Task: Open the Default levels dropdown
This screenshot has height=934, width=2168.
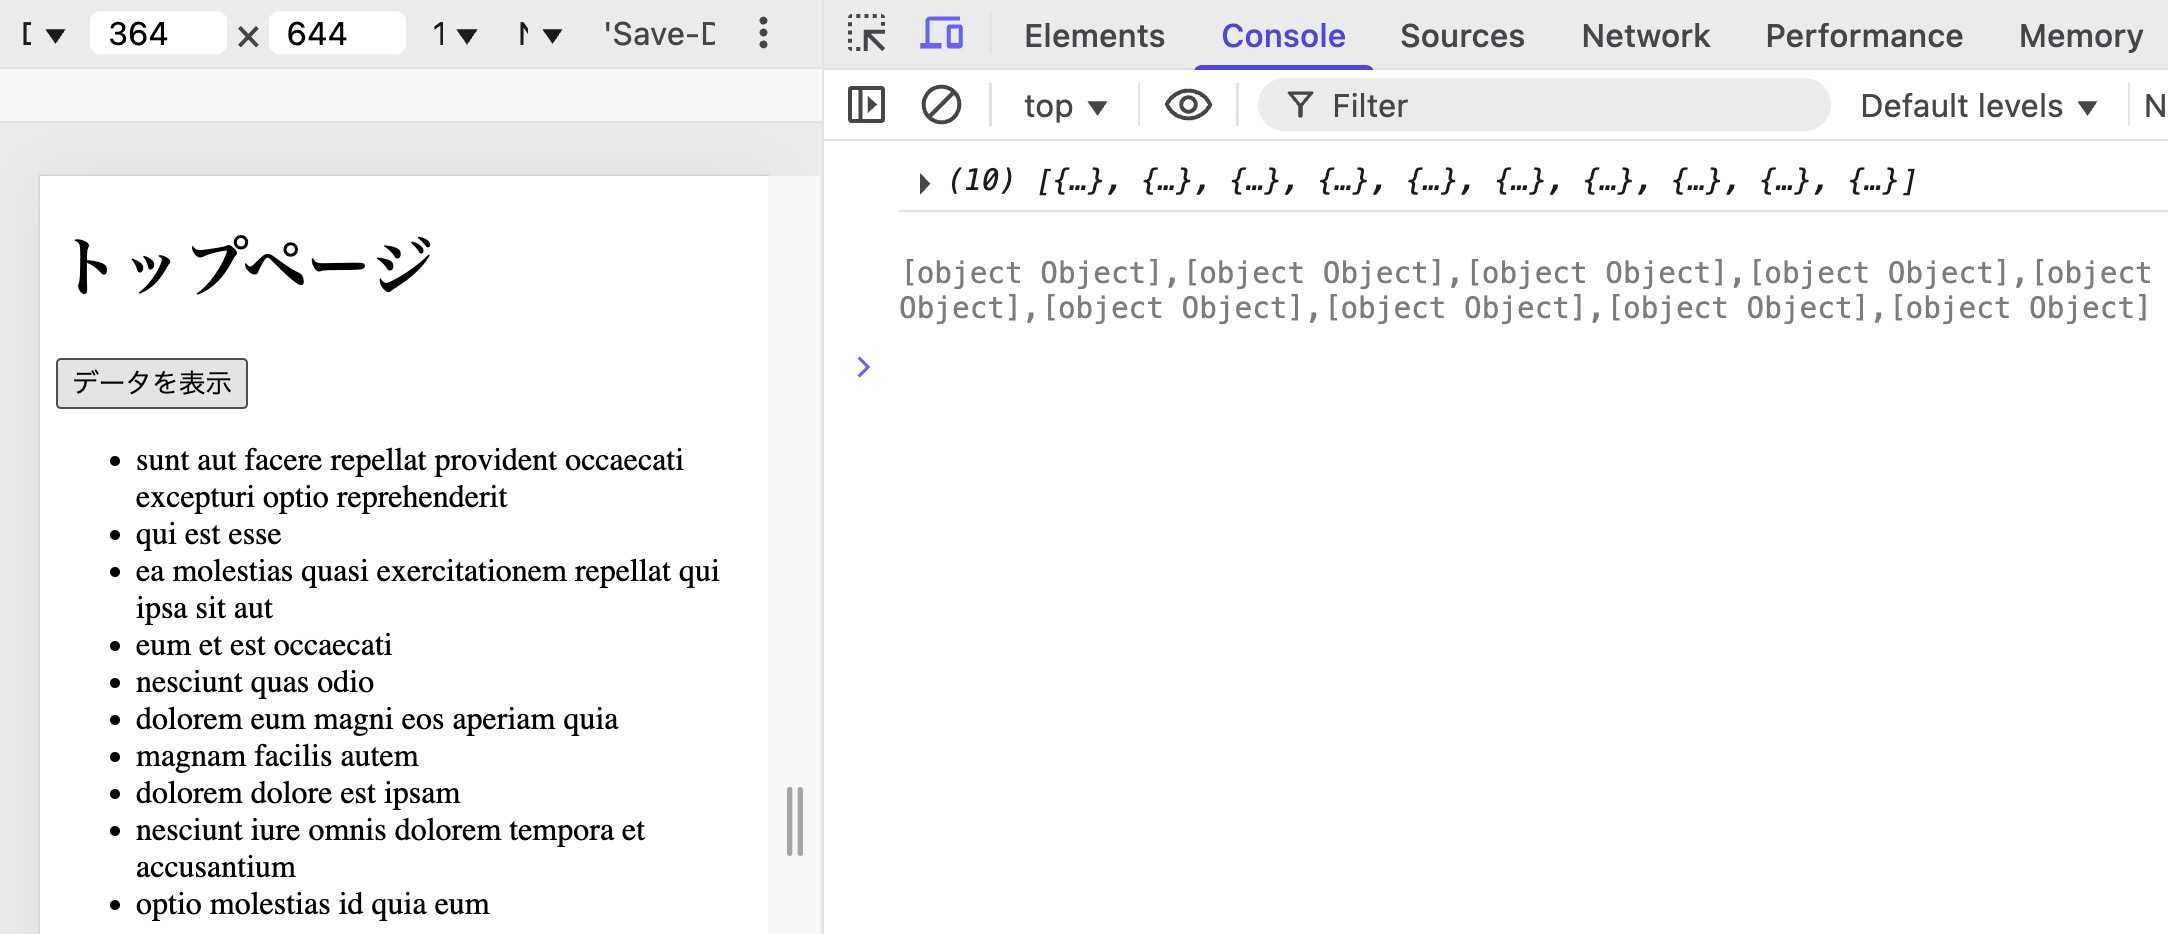Action: point(1977,106)
